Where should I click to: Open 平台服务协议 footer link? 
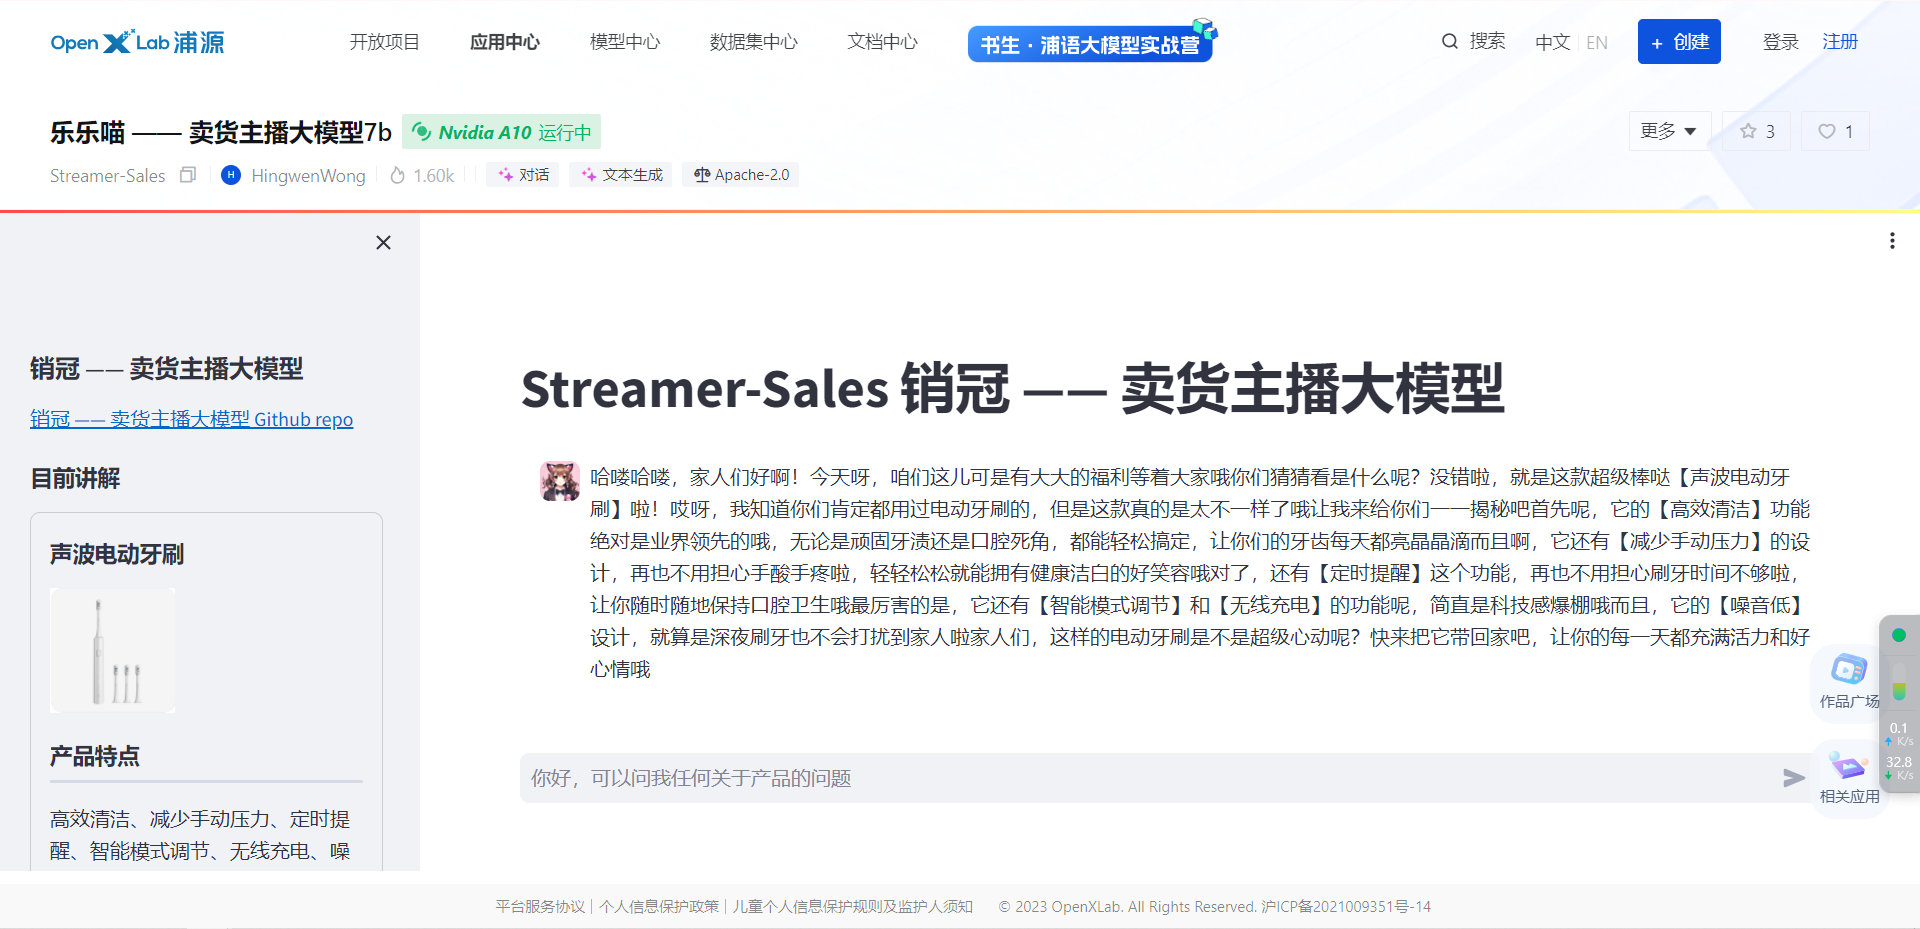(x=540, y=906)
